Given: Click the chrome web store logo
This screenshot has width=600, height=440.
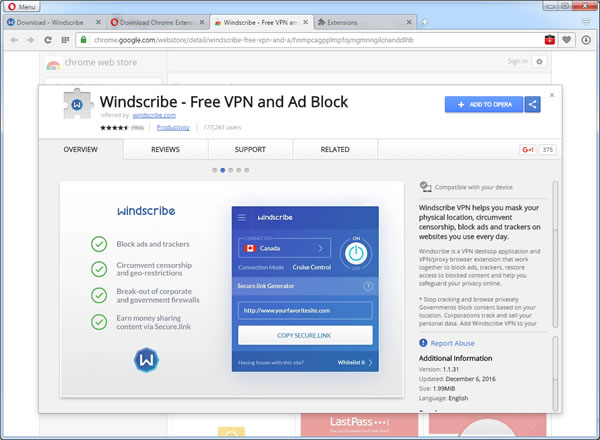Looking at the screenshot, I should [x=91, y=63].
